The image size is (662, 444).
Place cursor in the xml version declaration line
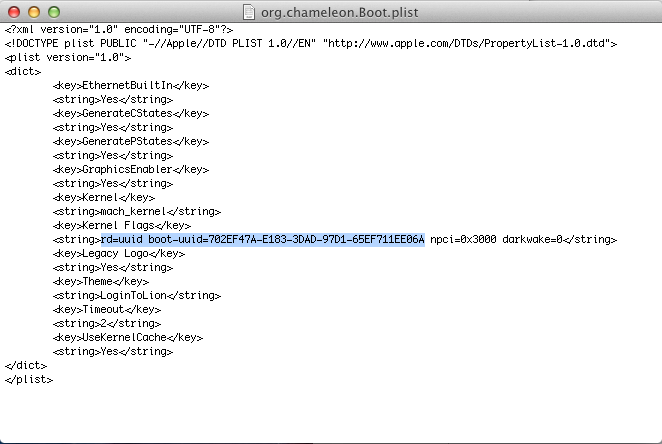point(119,30)
